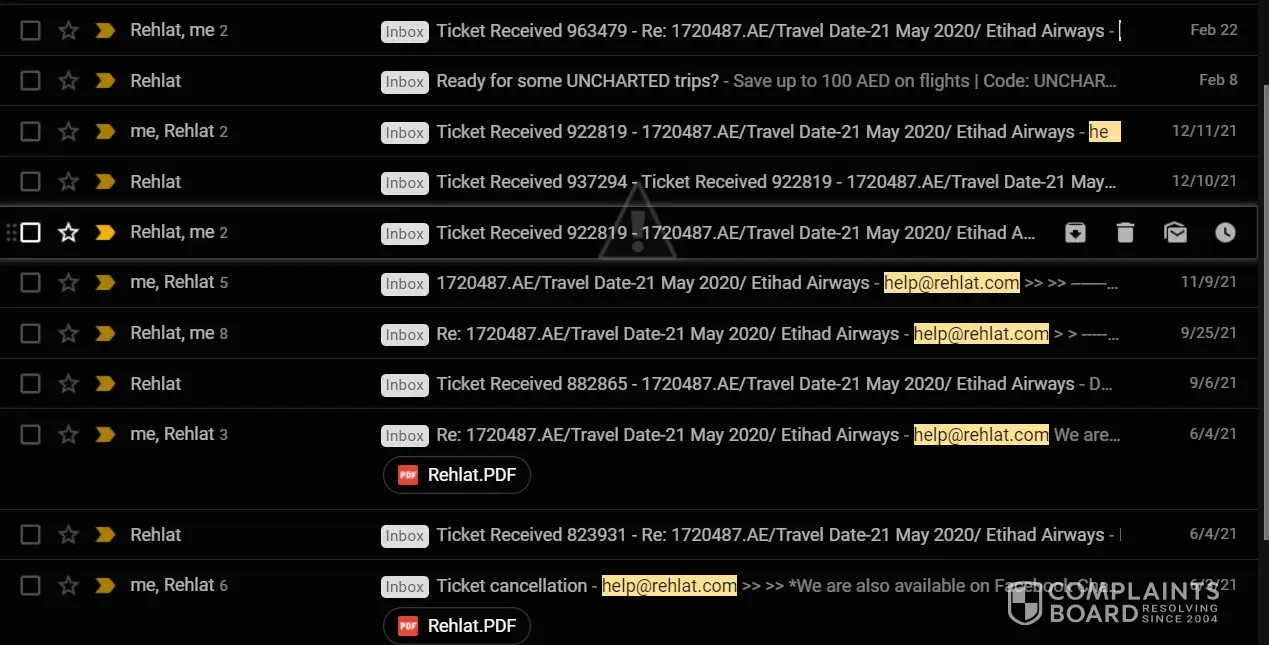The image size is (1269, 645).
Task: Toggle importance marker on Ticket cancellation email
Action: point(105,585)
